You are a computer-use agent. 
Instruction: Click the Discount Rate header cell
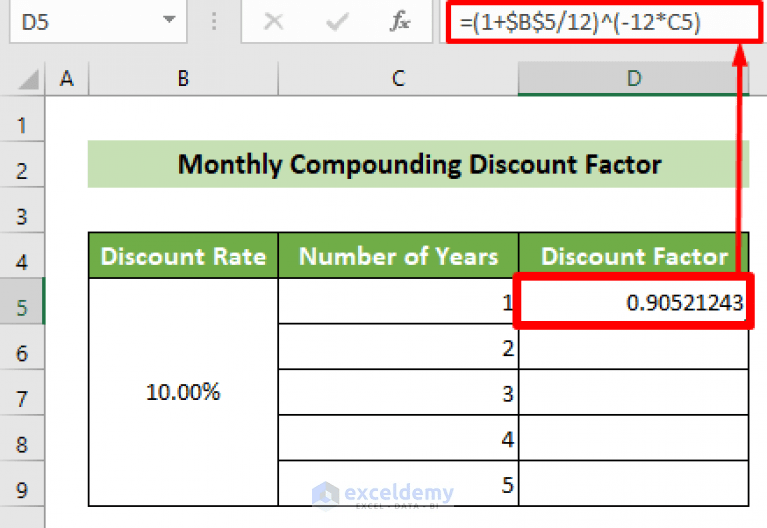183,256
